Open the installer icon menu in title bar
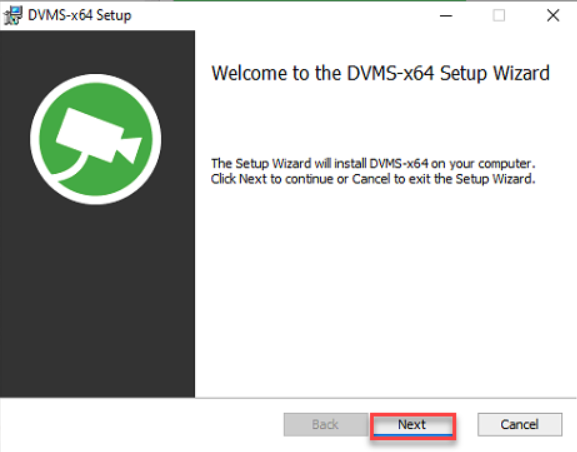 pos(13,15)
